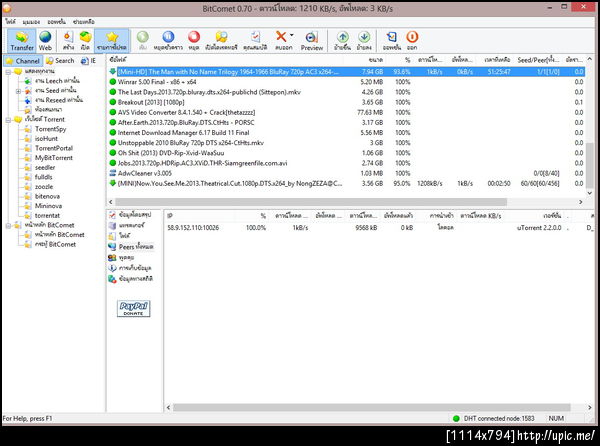Select TorrentSpy in the site tree
Screen dimensions: 600x446
point(51,129)
